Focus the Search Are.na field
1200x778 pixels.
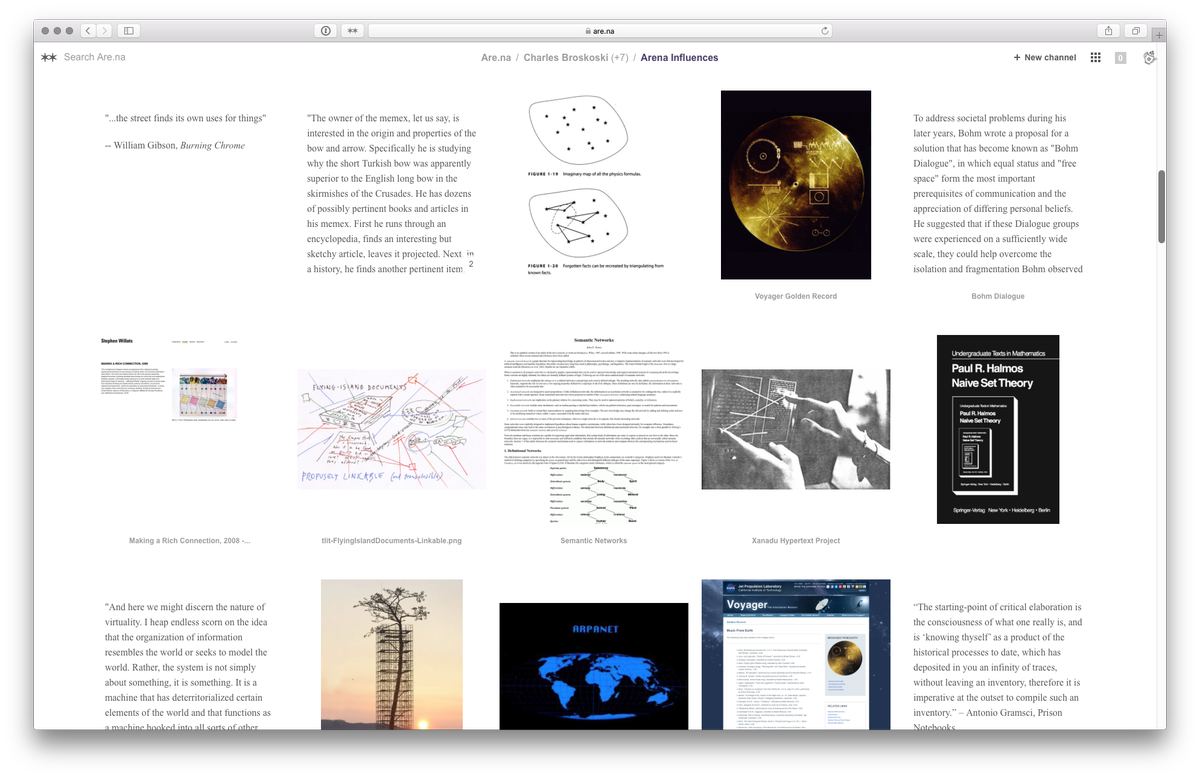(x=95, y=57)
